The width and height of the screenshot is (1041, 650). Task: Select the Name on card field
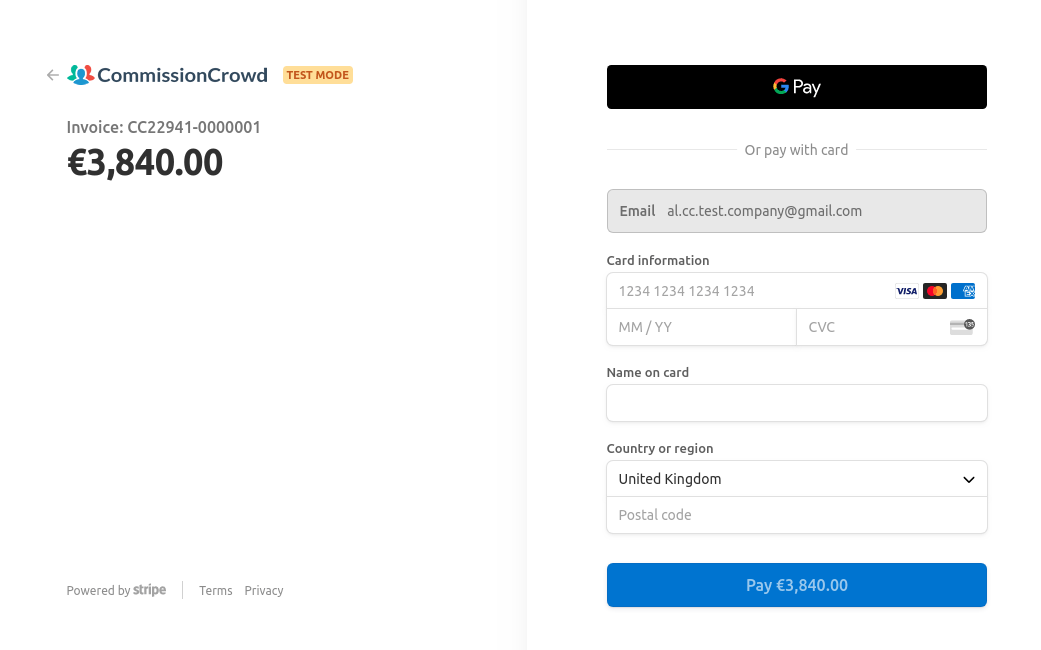pyautogui.click(x=796, y=403)
